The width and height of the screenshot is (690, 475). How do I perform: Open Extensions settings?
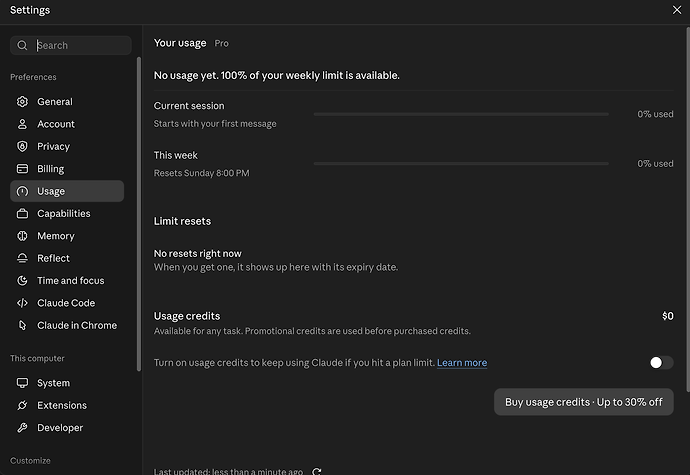pos(67,405)
